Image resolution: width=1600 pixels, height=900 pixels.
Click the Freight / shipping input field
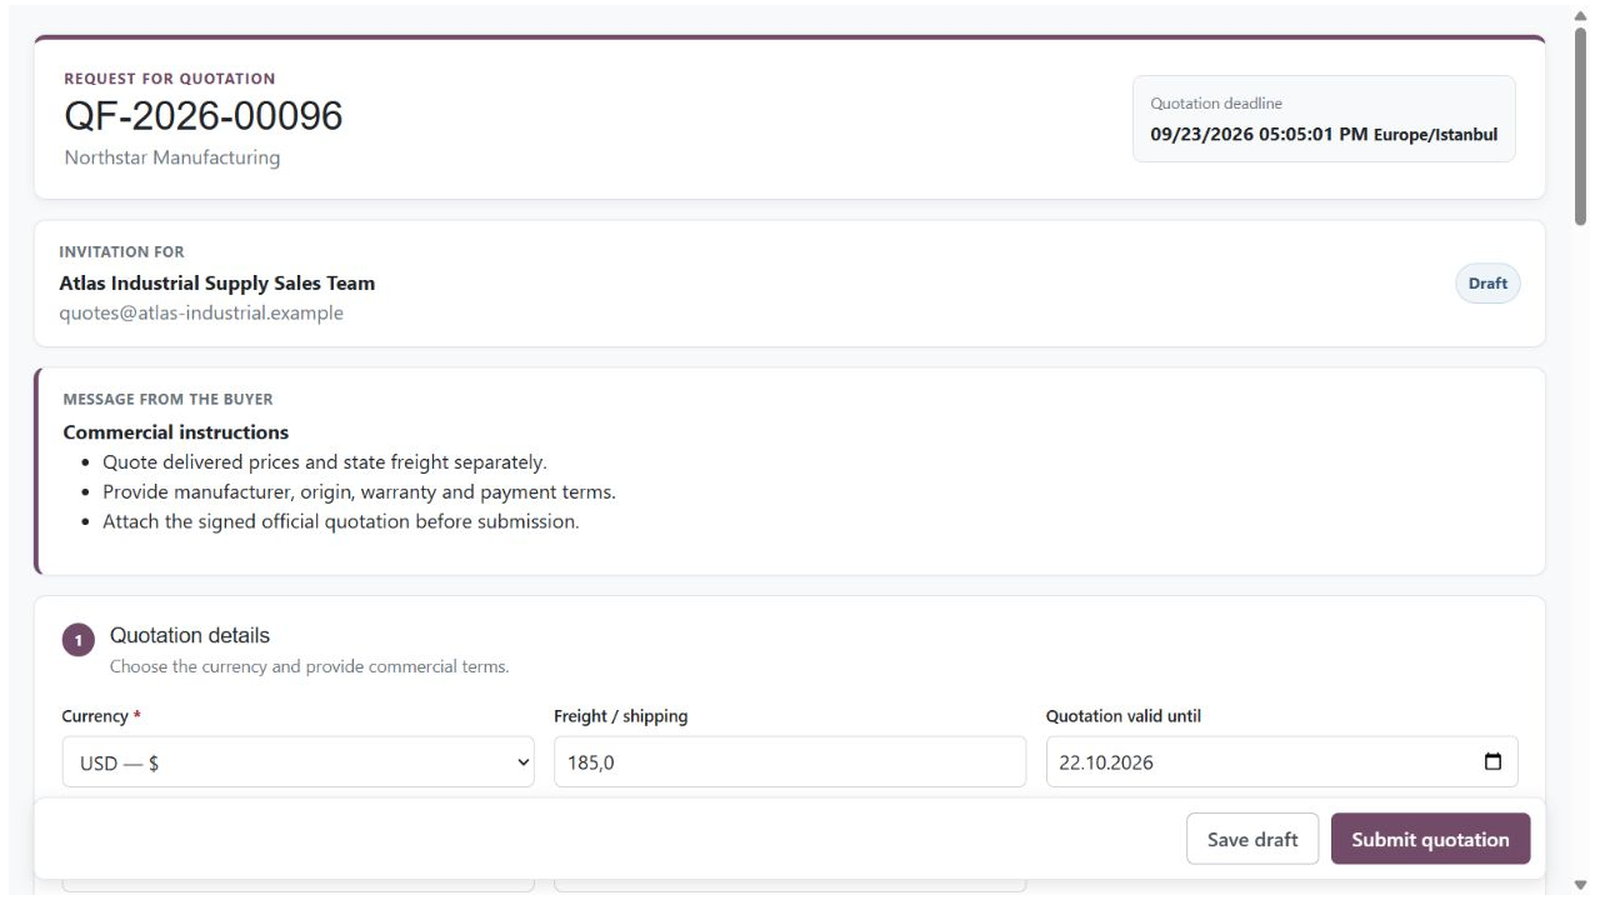[x=790, y=762]
